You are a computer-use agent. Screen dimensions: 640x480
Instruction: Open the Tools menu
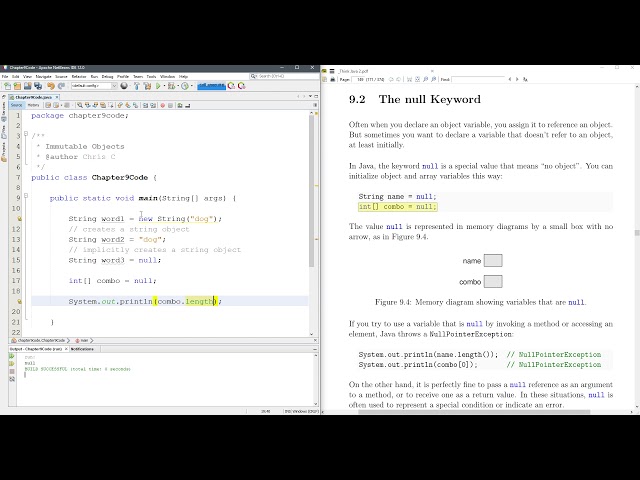click(151, 76)
